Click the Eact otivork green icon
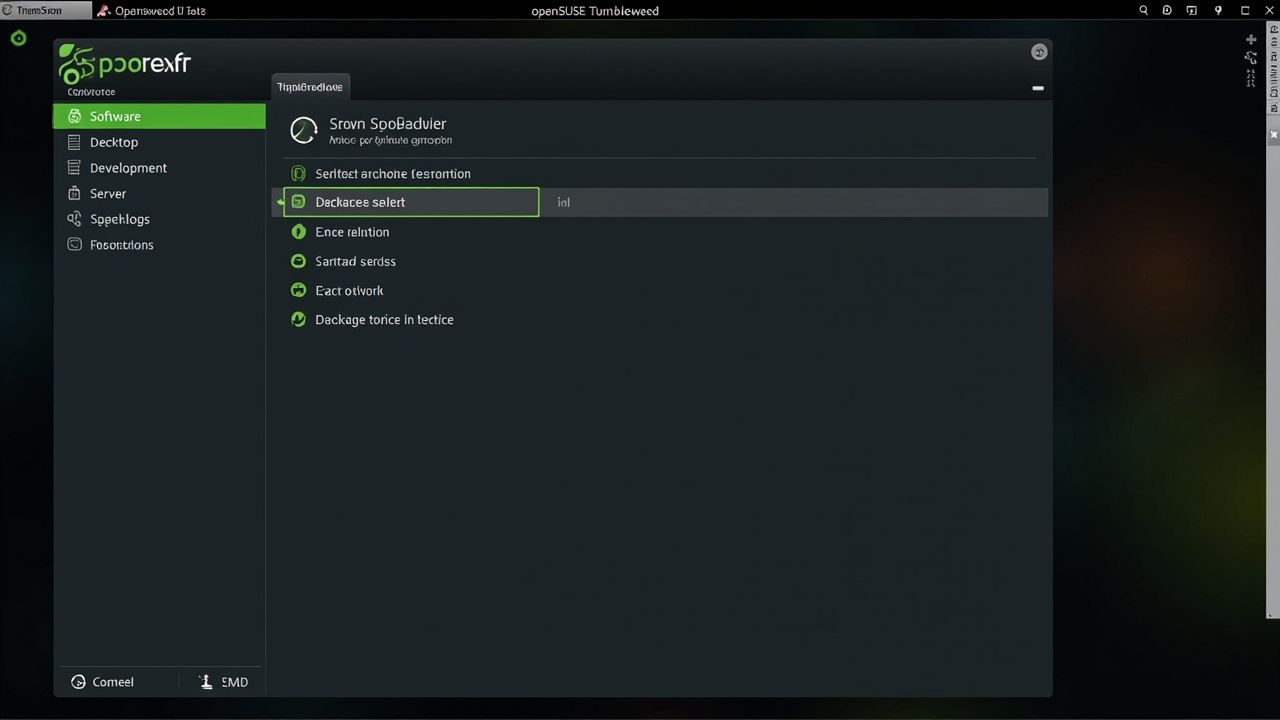This screenshot has width=1280, height=720. pos(298,290)
